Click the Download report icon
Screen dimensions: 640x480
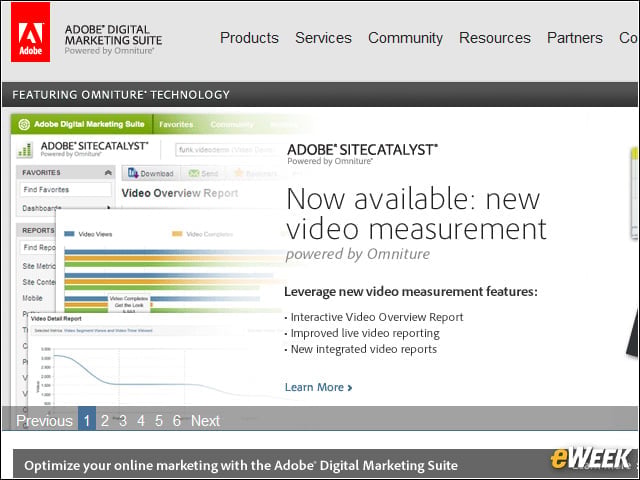pyautogui.click(x=133, y=173)
